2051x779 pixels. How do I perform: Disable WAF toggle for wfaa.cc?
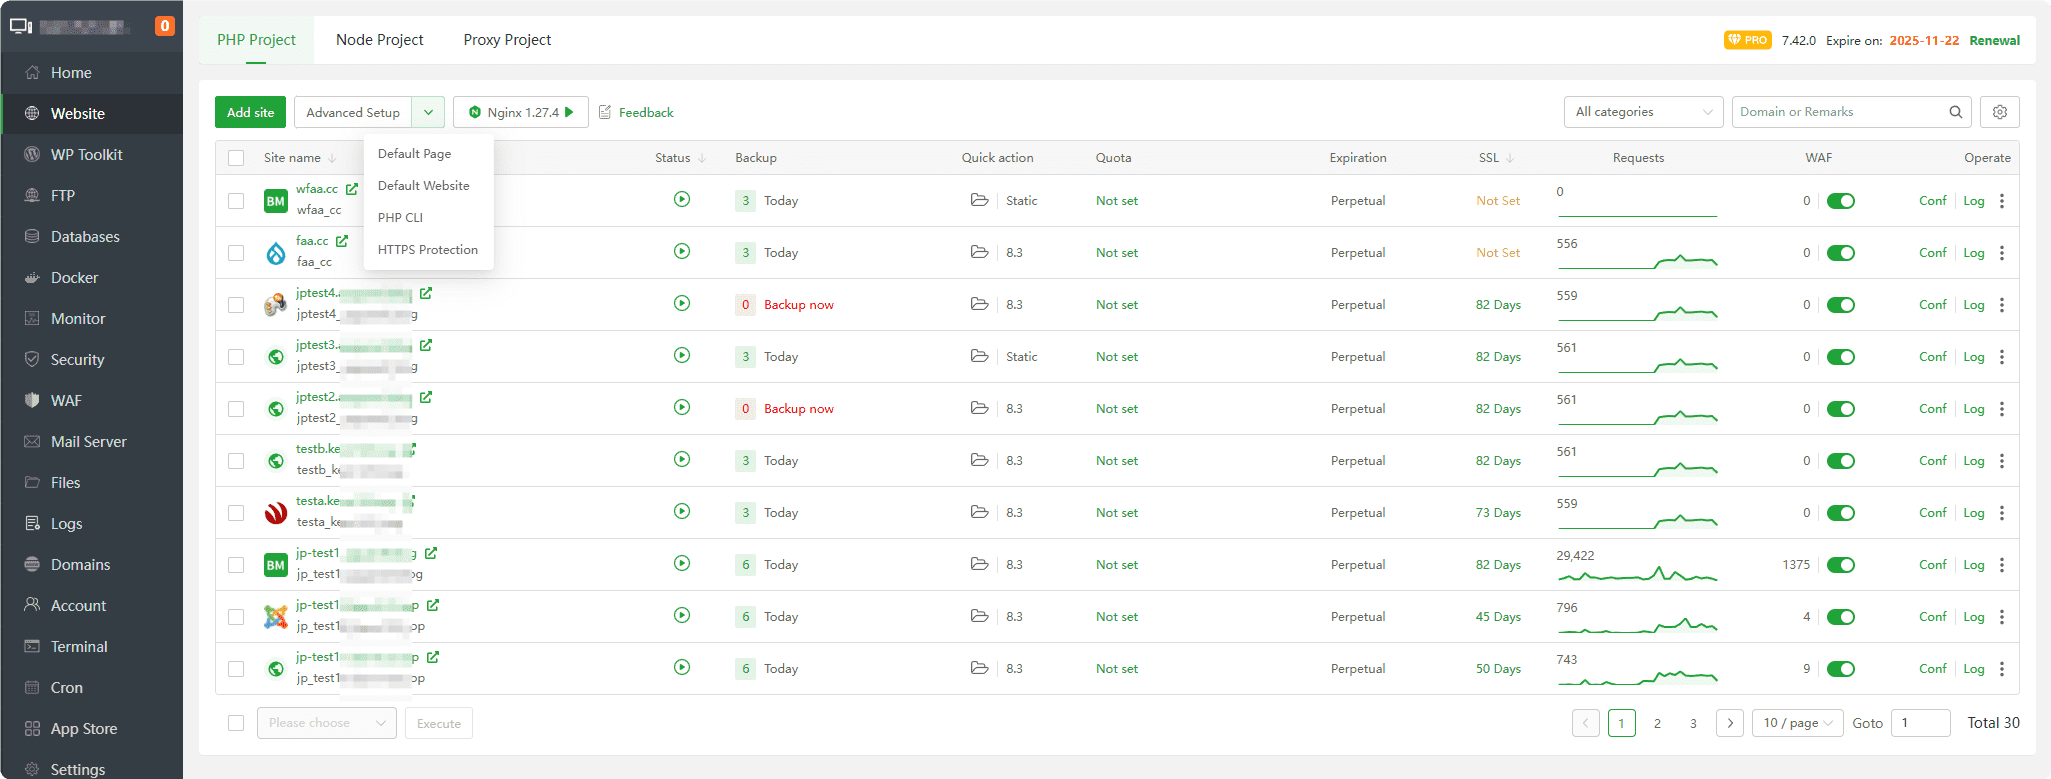[x=1840, y=201]
